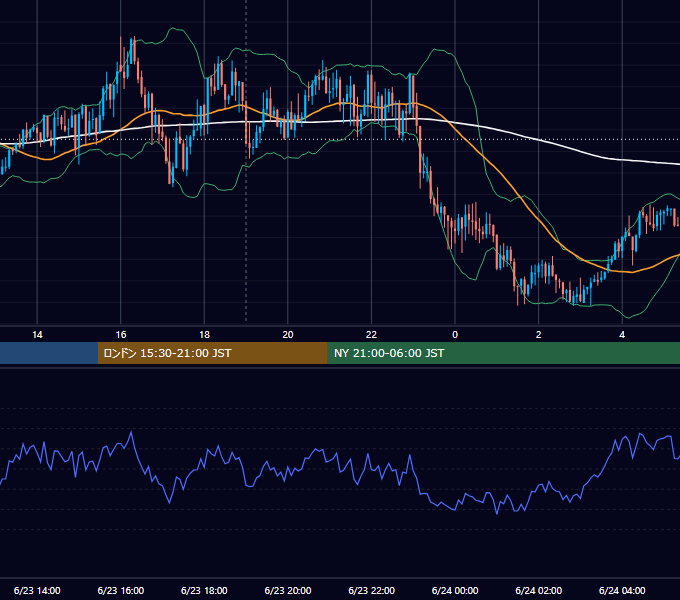Click the 6/23 22:00 date label

pyautogui.click(x=372, y=590)
